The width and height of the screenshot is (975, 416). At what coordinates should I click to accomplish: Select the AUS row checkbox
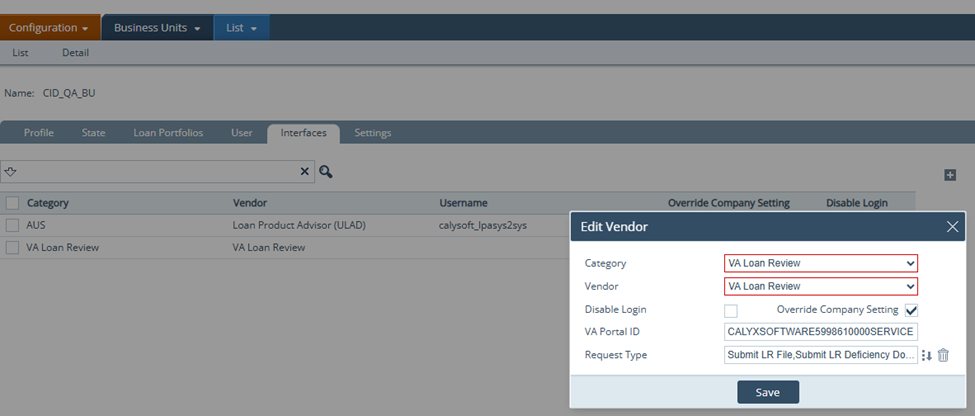(12, 225)
